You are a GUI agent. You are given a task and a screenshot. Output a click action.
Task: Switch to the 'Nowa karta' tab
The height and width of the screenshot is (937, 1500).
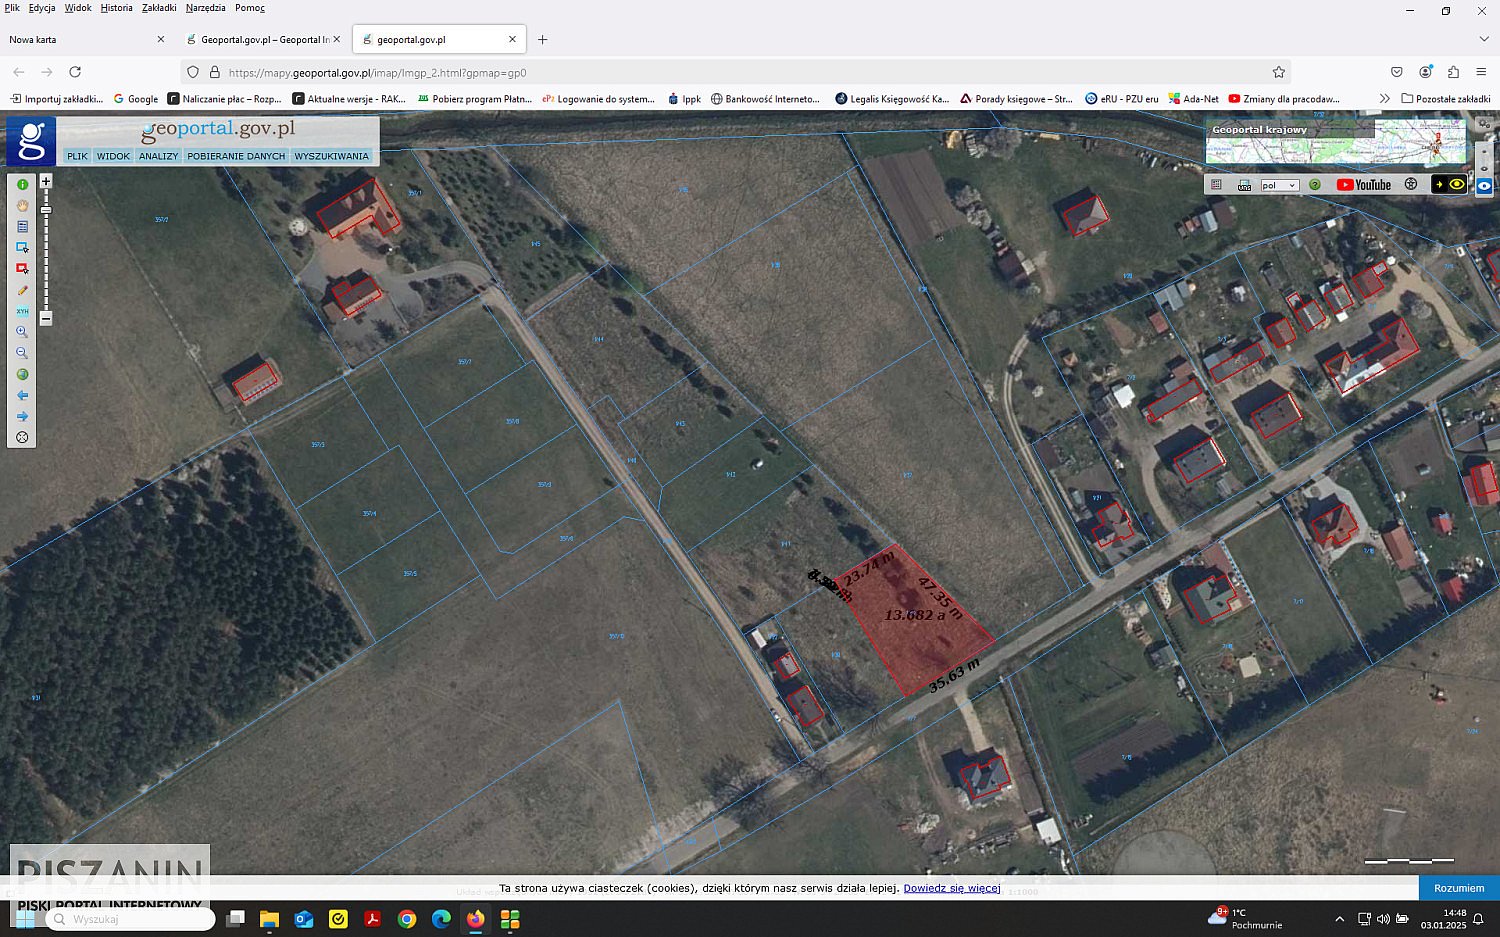(x=88, y=39)
